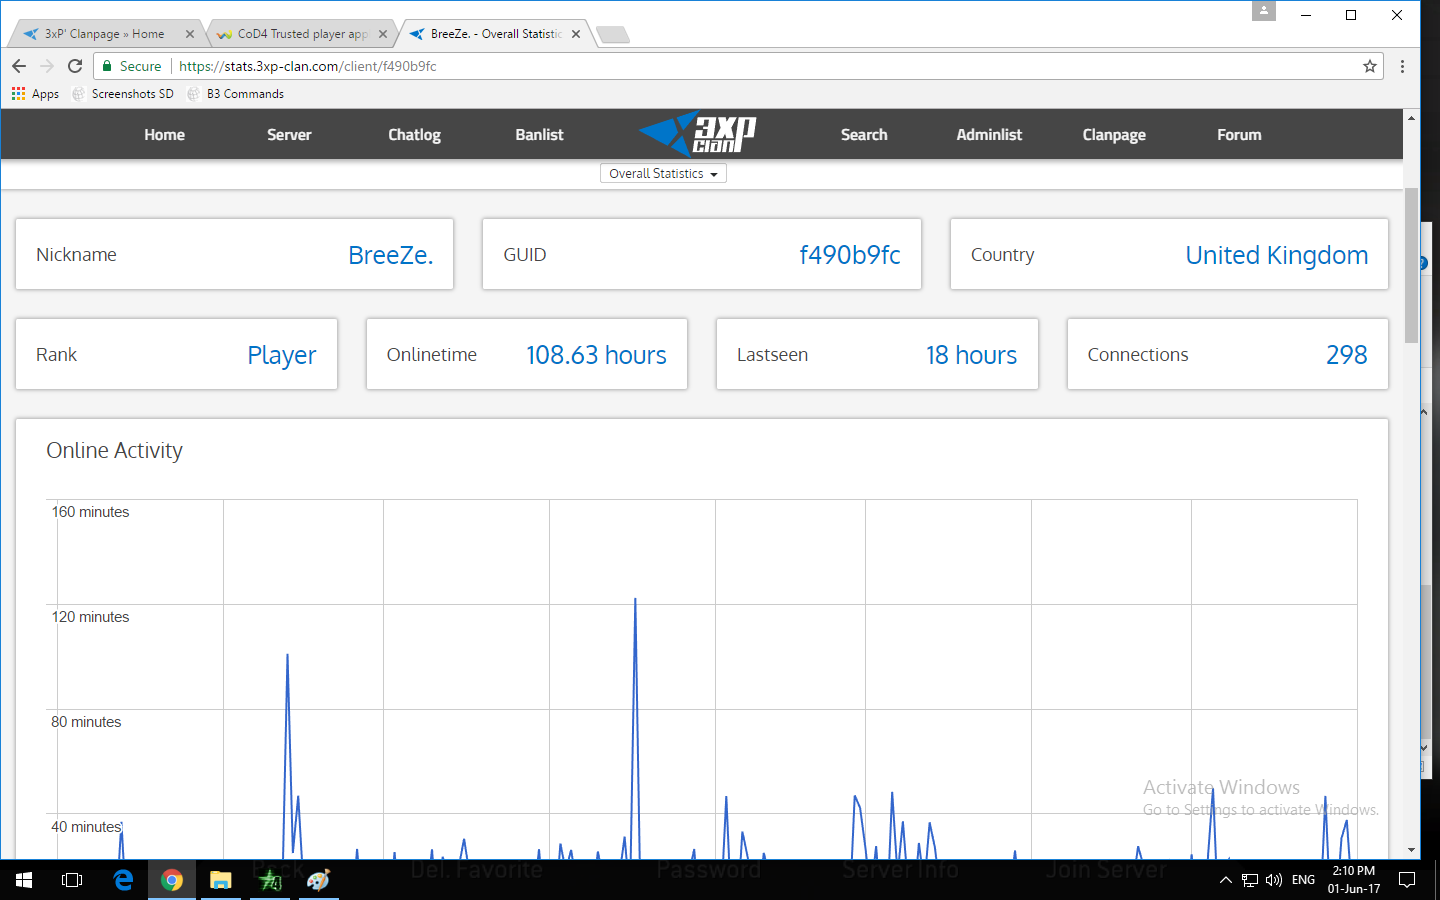Show hidden system tray icons

click(x=1225, y=880)
